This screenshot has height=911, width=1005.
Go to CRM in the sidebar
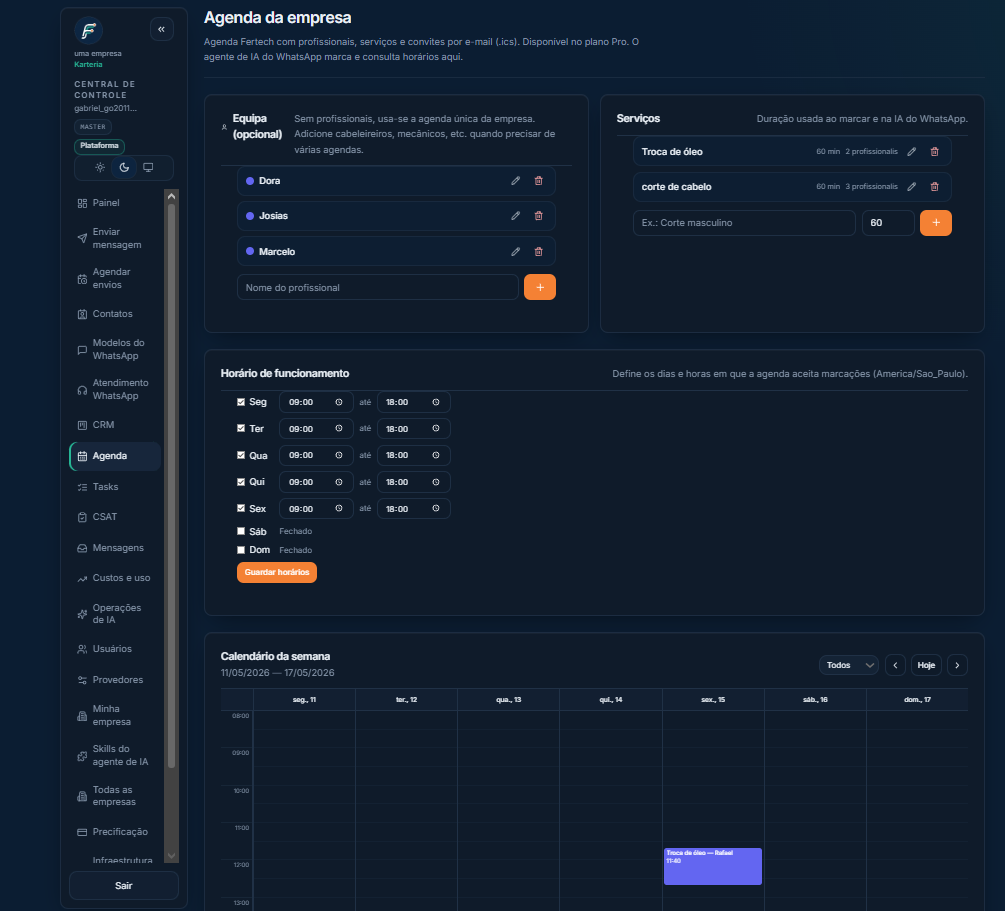pyautogui.click(x=115, y=424)
